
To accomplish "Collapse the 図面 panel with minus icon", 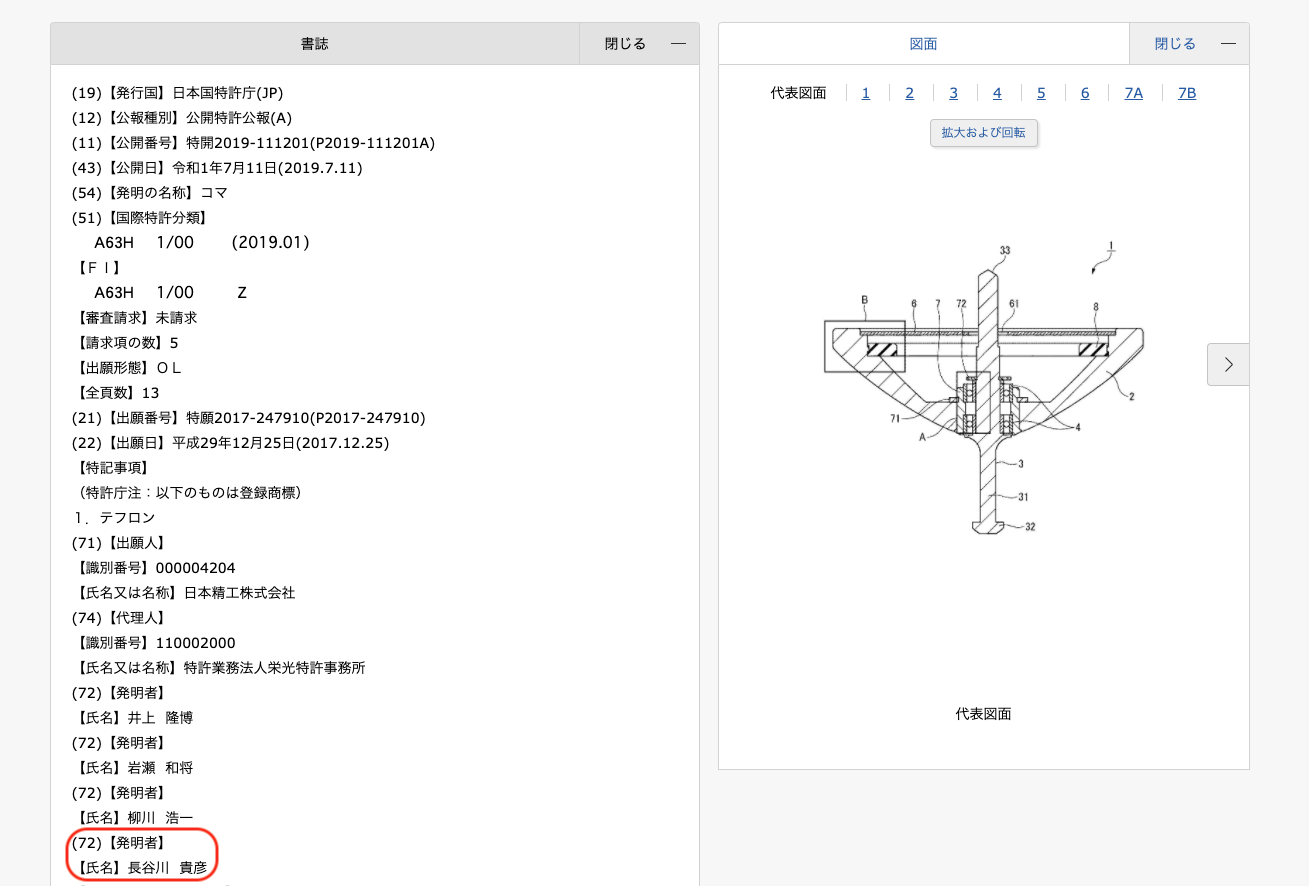I will pos(1228,44).
